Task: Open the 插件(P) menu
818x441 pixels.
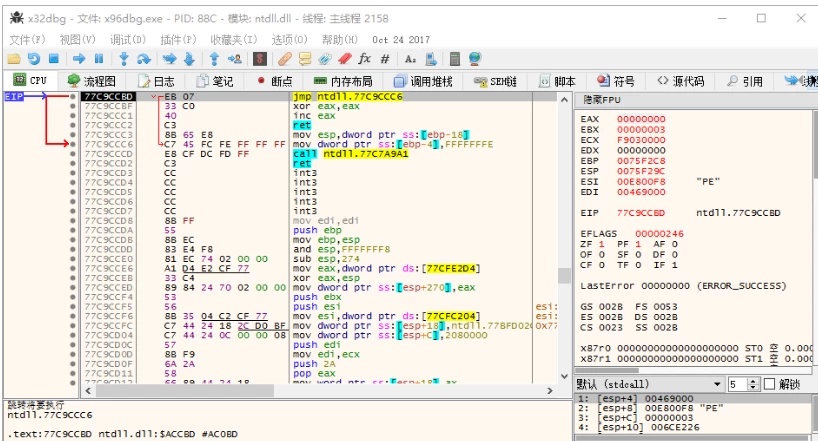Action: pos(177,39)
